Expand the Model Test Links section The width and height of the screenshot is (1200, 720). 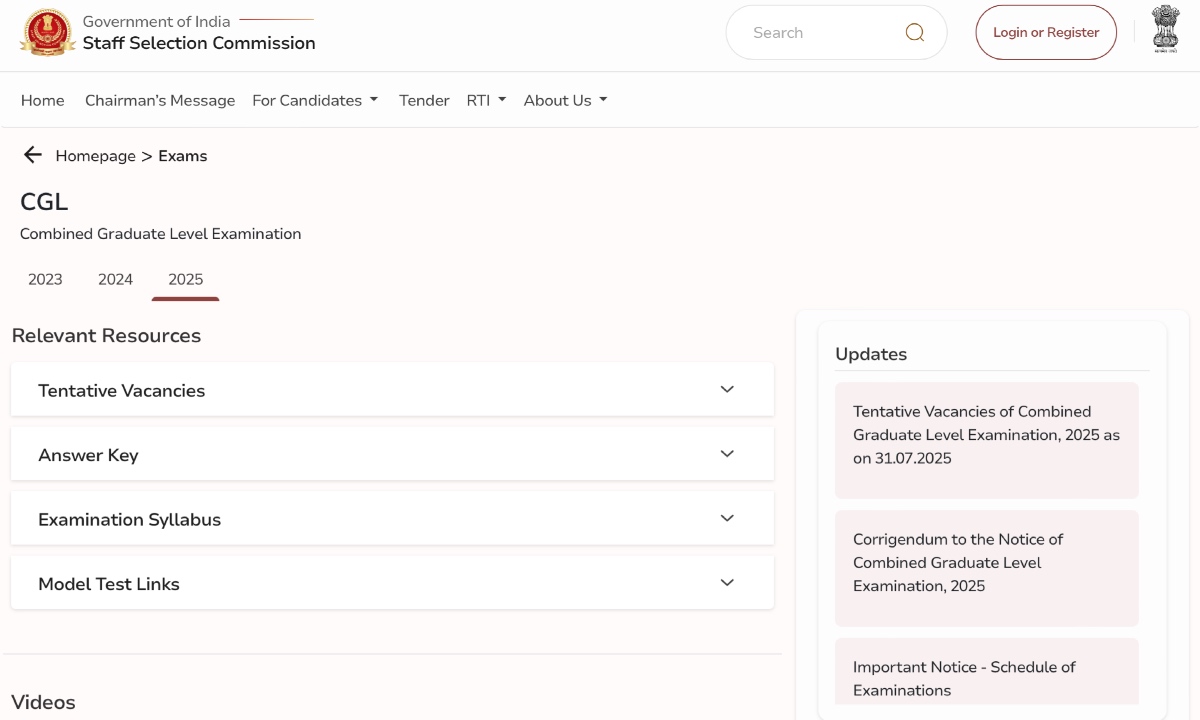392,583
